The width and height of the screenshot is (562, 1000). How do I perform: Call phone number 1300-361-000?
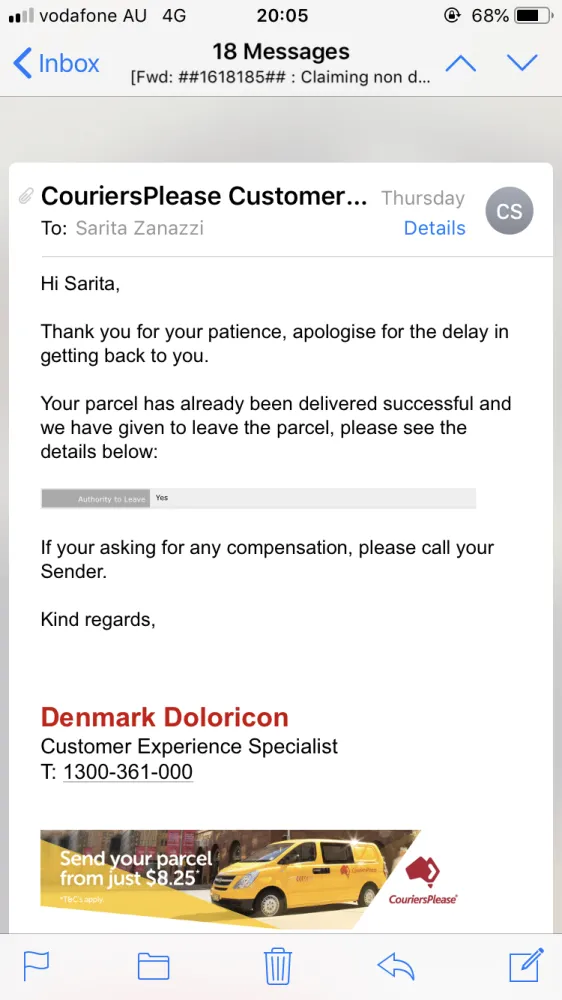tap(128, 772)
